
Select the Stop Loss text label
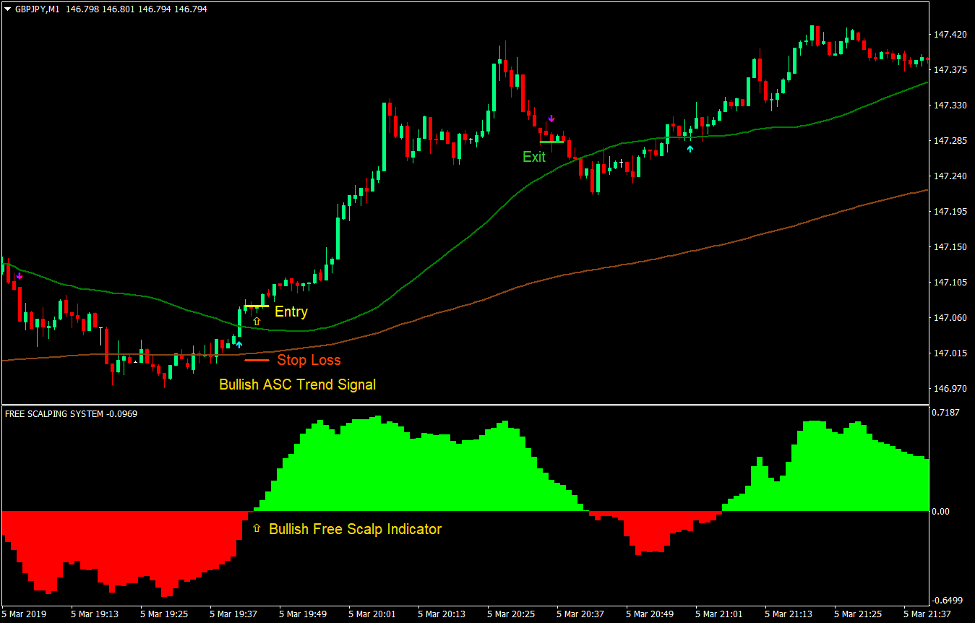[x=309, y=360]
